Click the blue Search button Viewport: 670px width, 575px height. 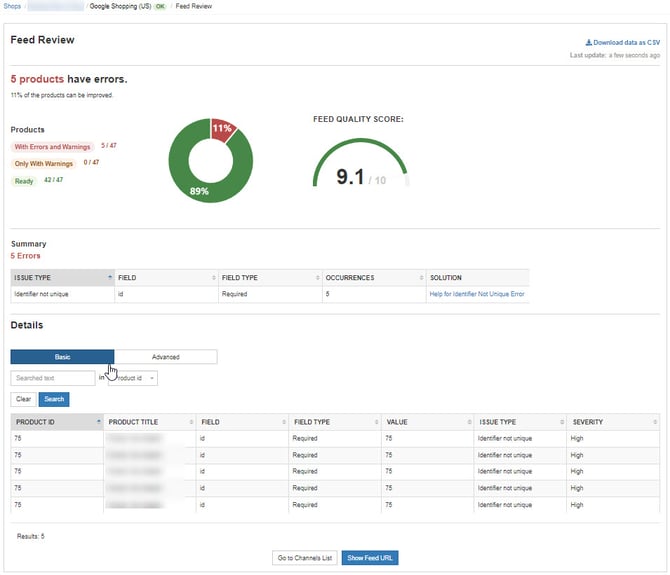(x=54, y=399)
